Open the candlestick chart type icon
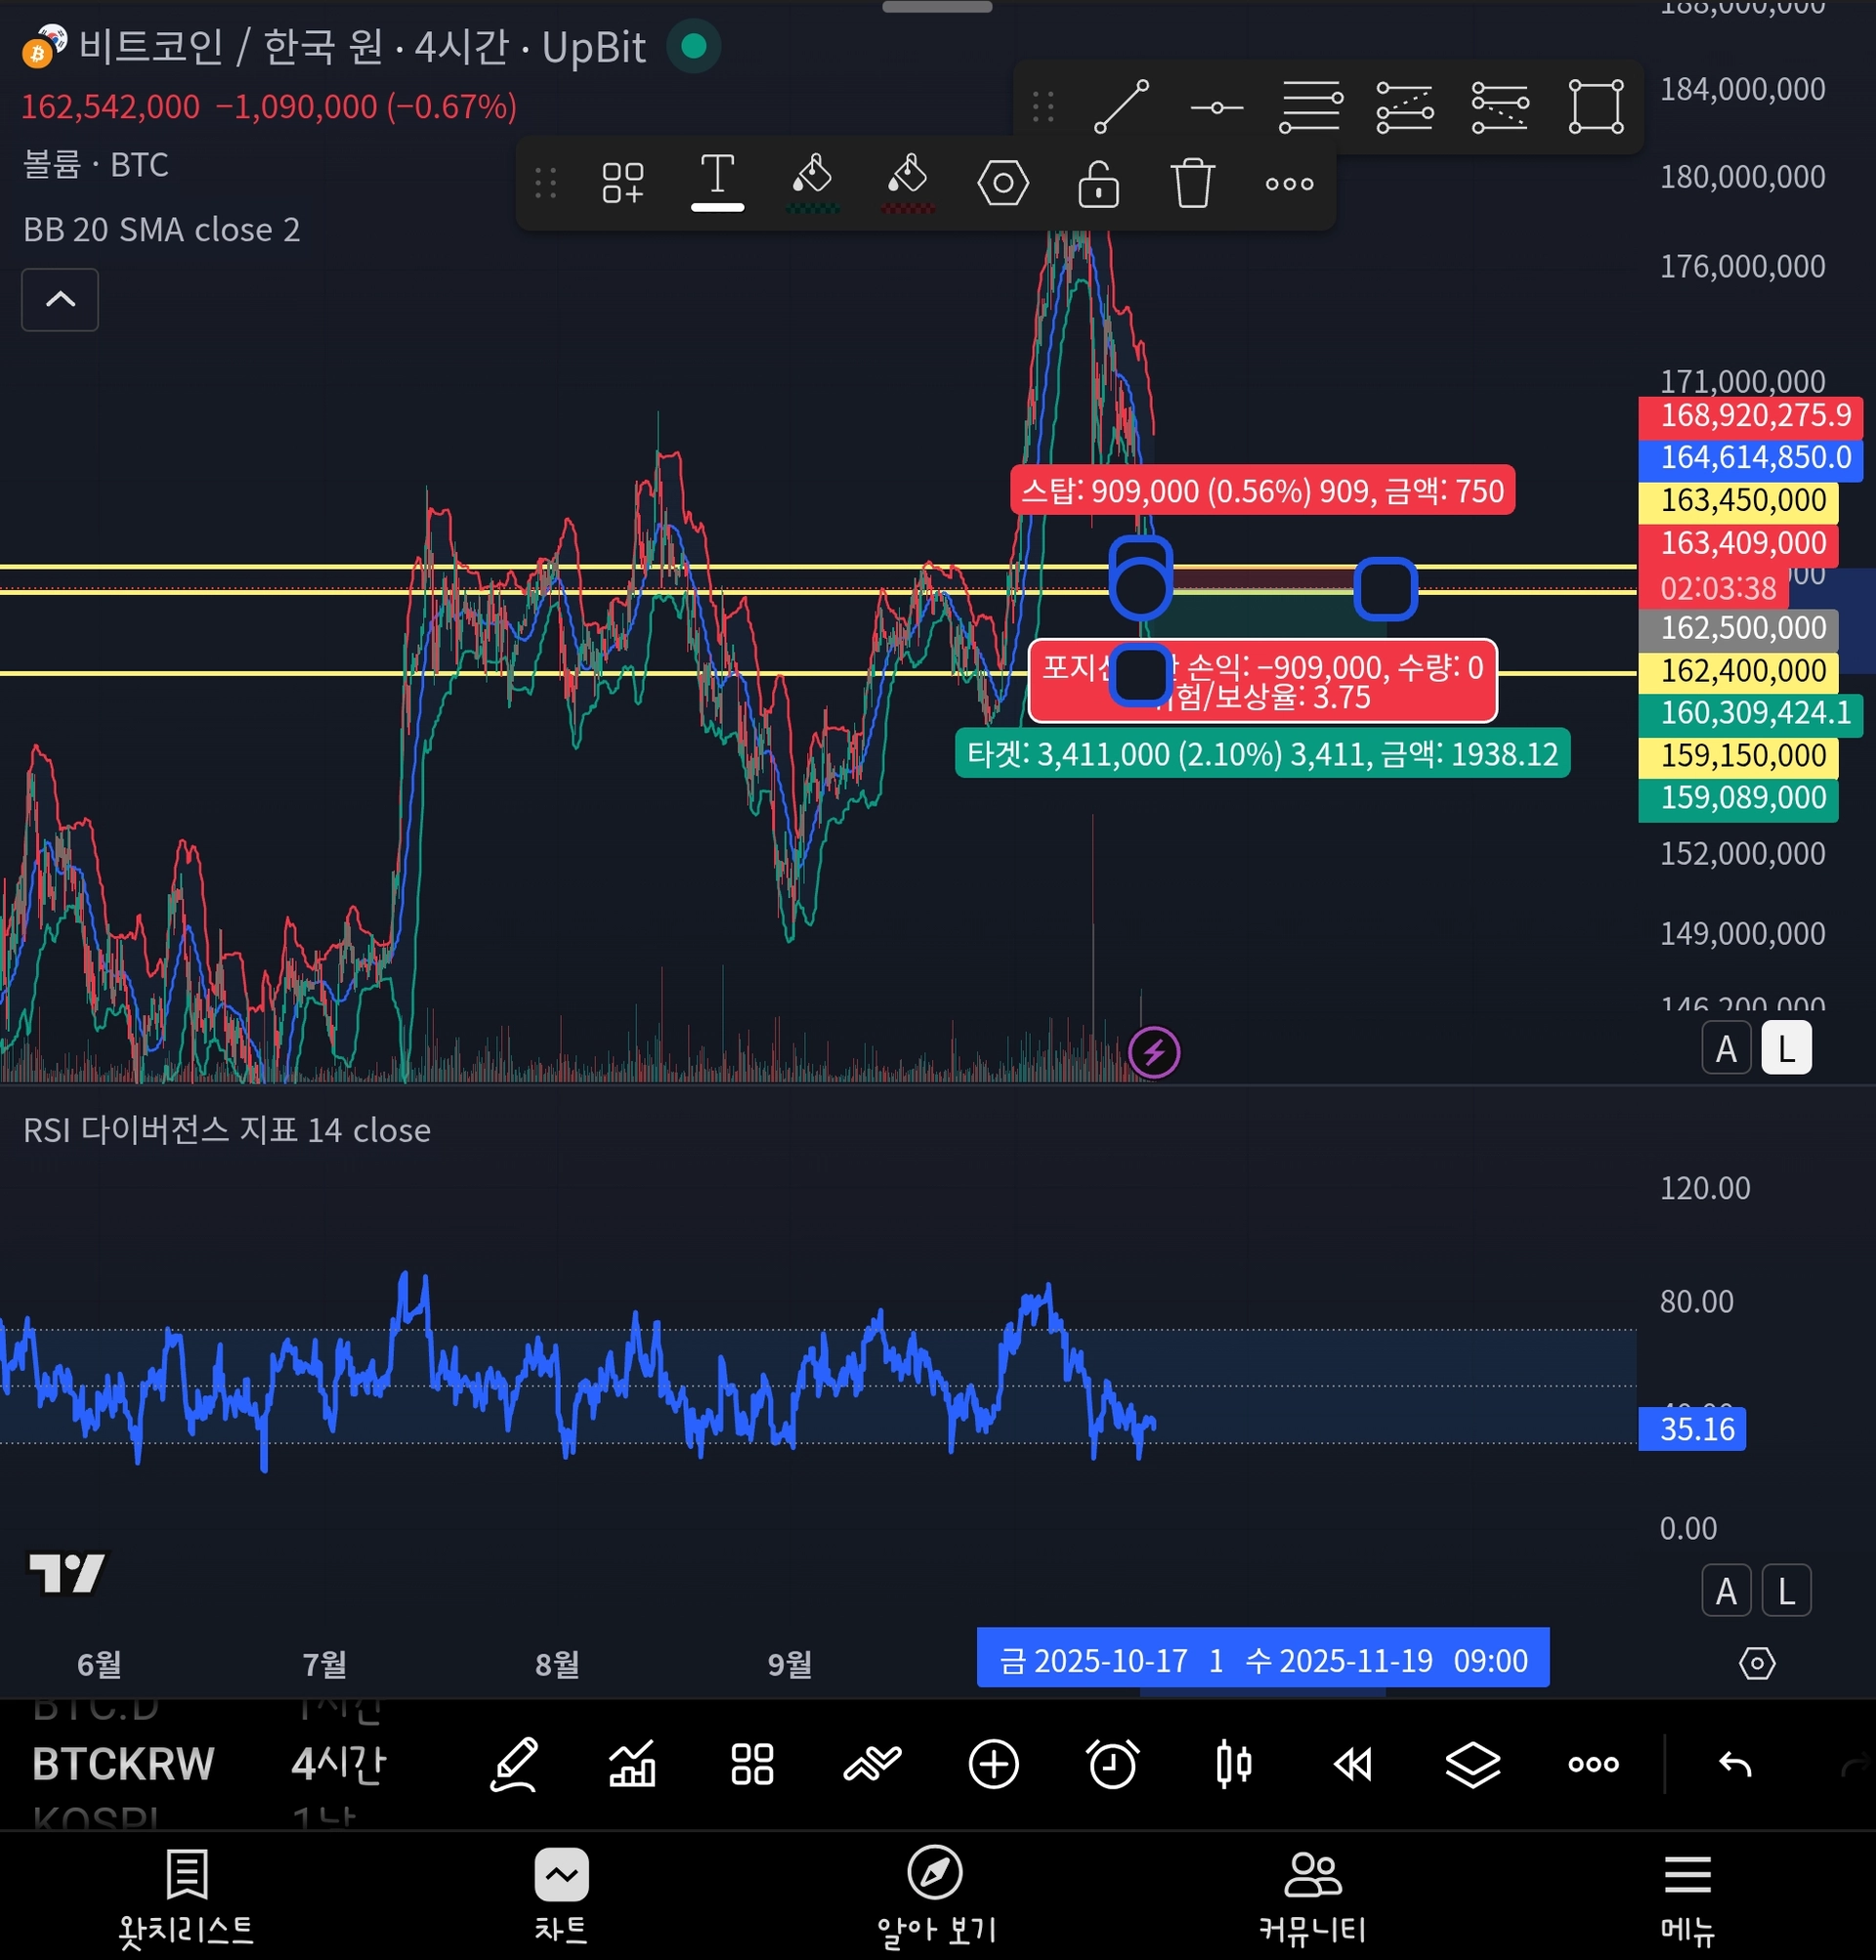Viewport: 1876px width, 1960px height. click(1233, 1764)
